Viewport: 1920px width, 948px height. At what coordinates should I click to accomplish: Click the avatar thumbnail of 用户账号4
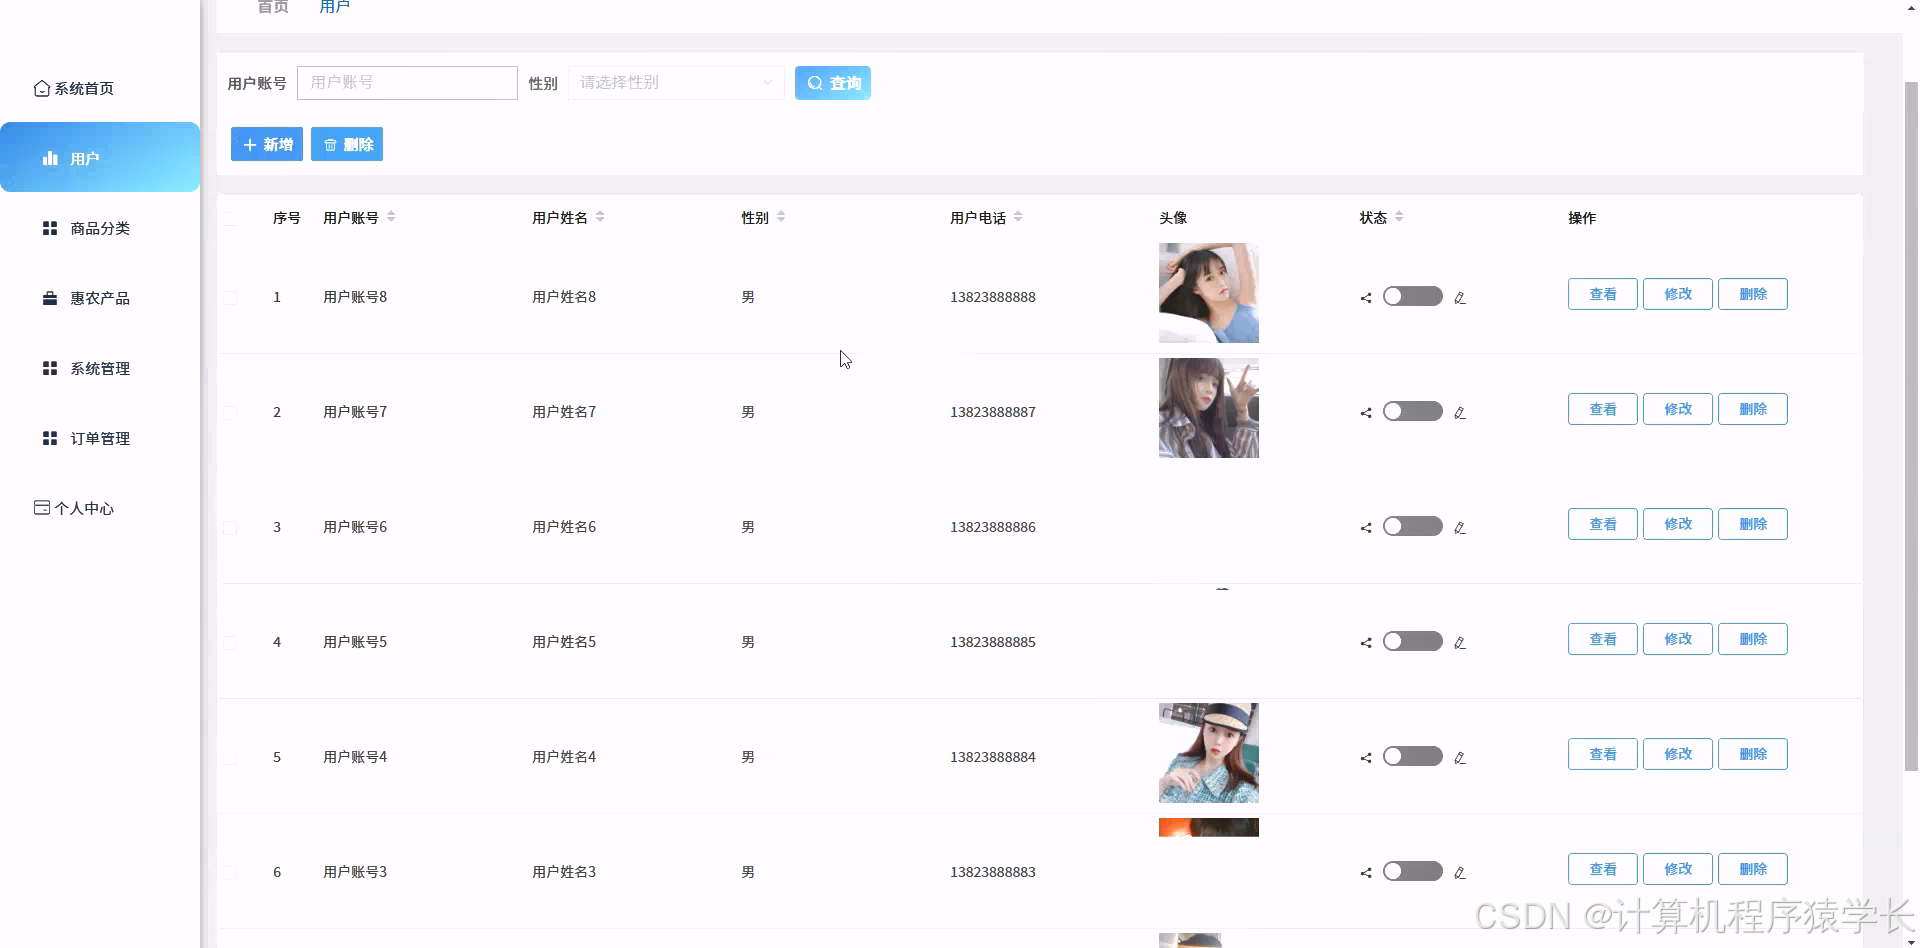1208,753
